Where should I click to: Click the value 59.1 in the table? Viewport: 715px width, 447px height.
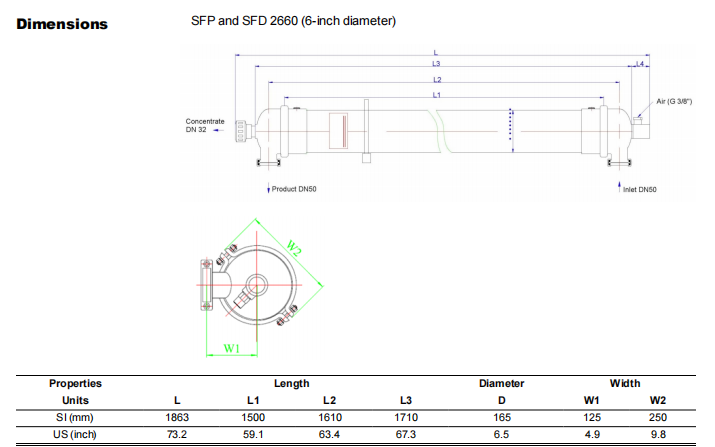253,434
